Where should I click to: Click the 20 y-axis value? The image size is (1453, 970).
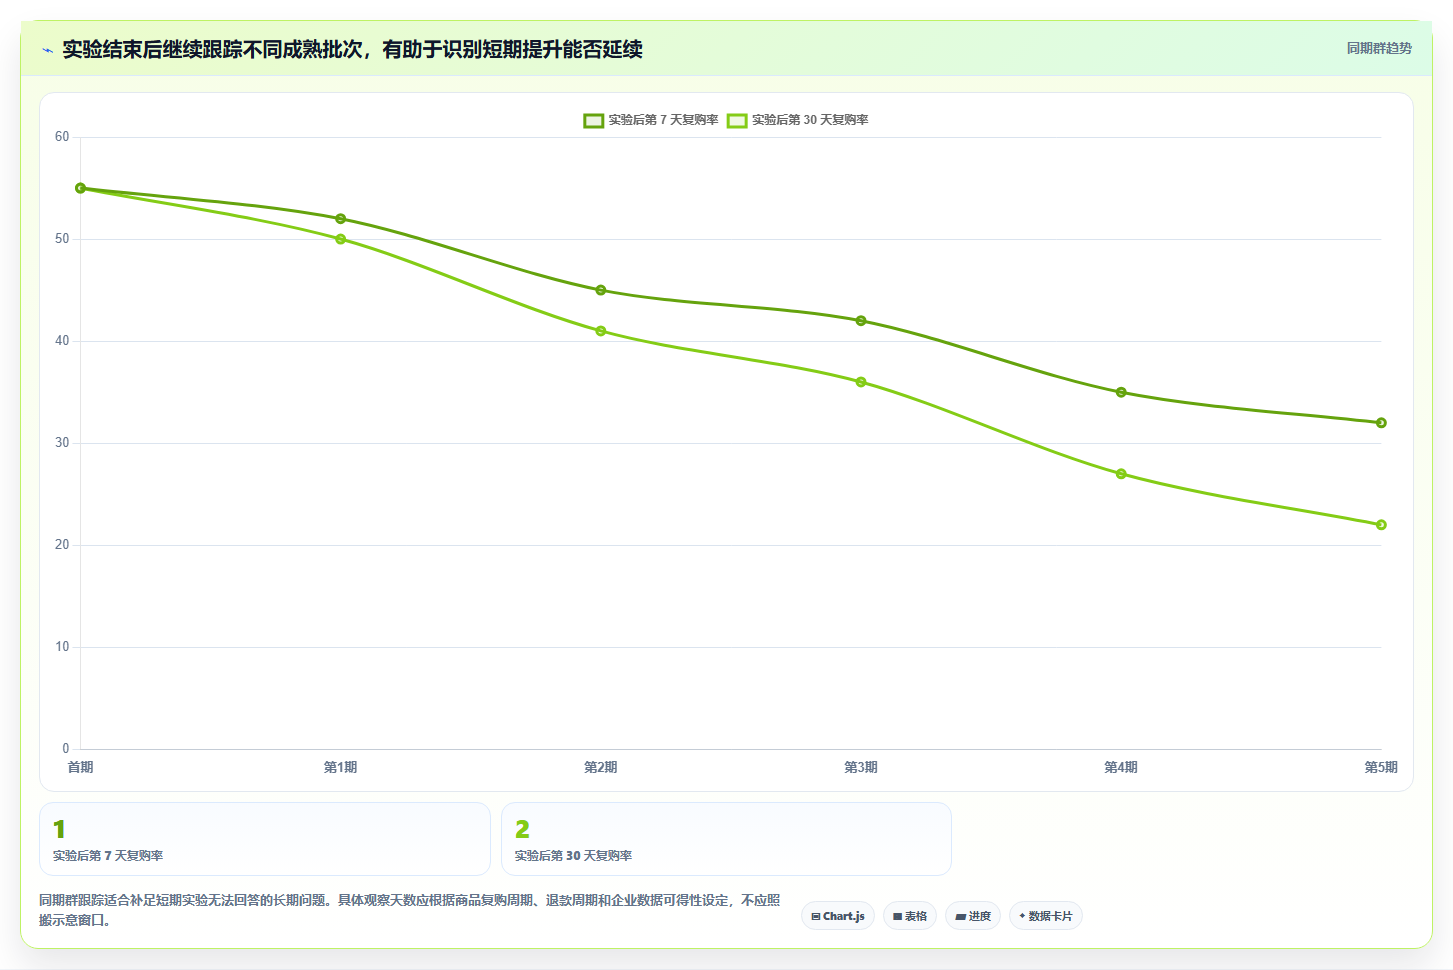pos(62,545)
